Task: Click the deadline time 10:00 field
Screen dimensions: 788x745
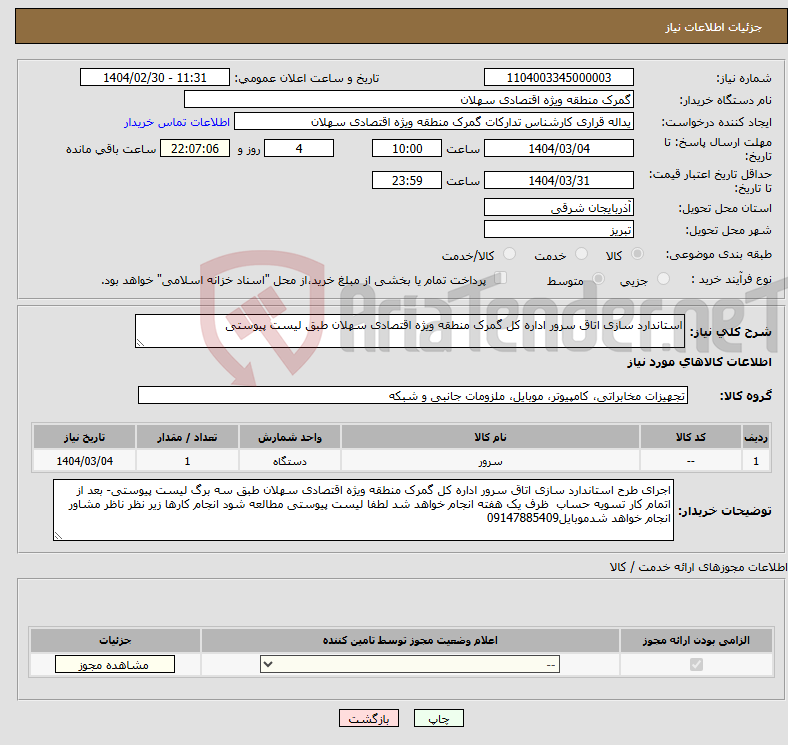Action: [407, 149]
